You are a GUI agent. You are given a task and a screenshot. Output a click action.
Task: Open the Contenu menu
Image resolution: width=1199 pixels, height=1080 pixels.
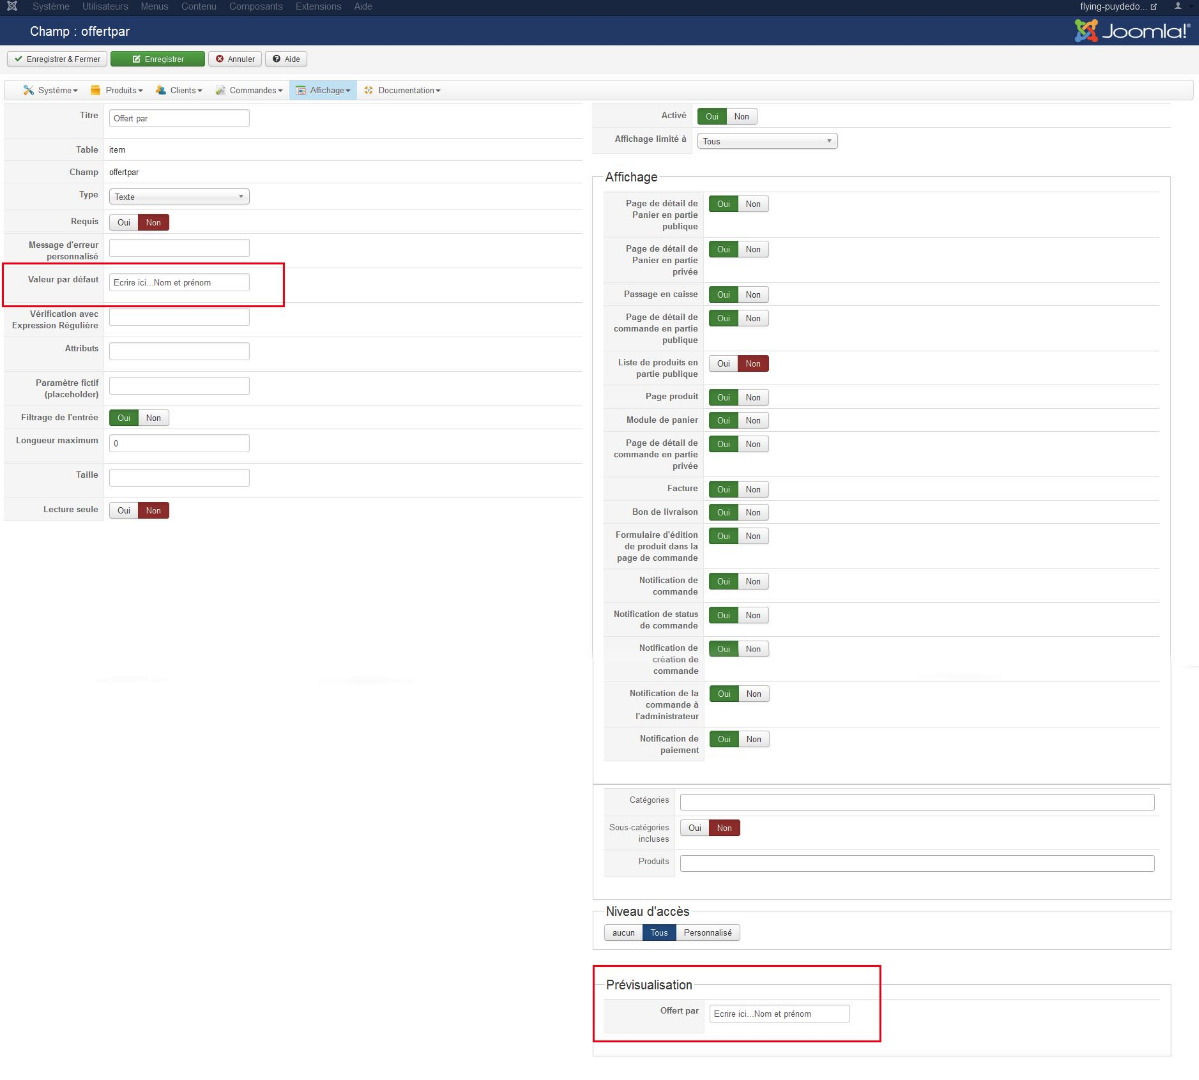199,6
